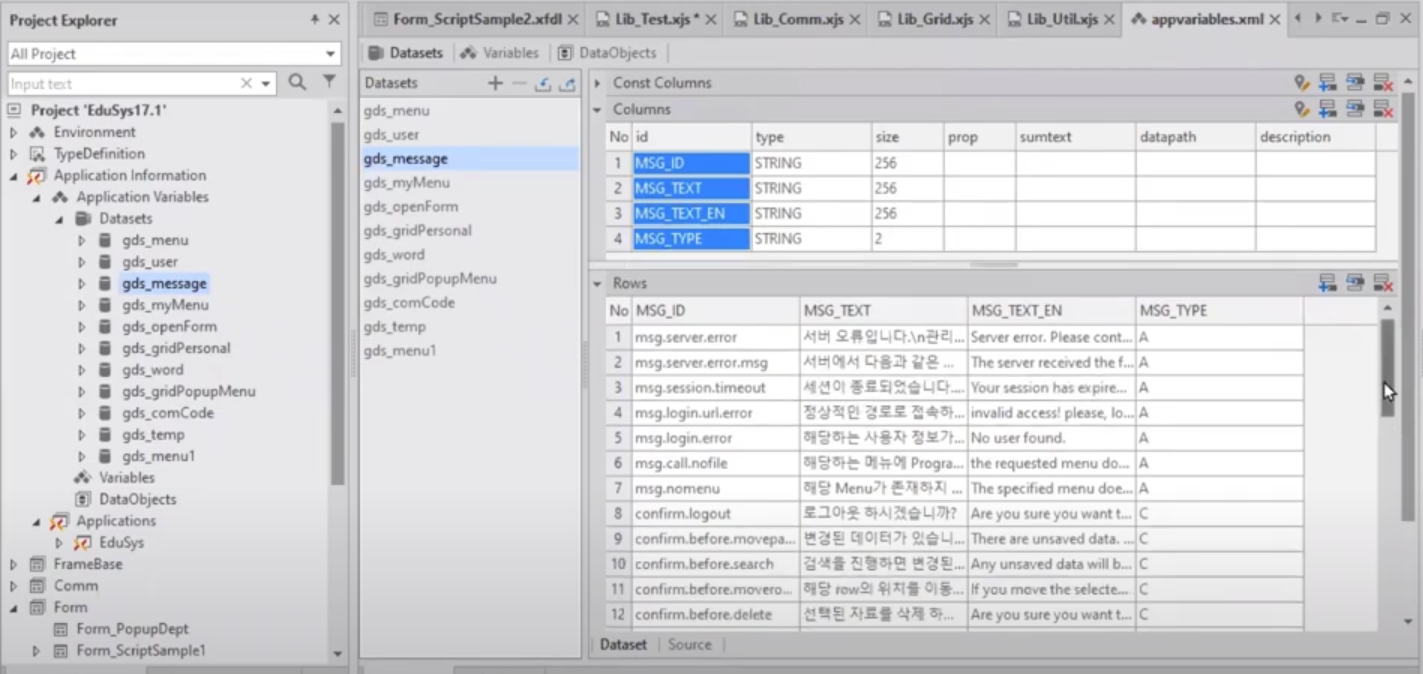1423x674 pixels.
Task: Open the editor tab list dropdown
Action: tap(1340, 19)
